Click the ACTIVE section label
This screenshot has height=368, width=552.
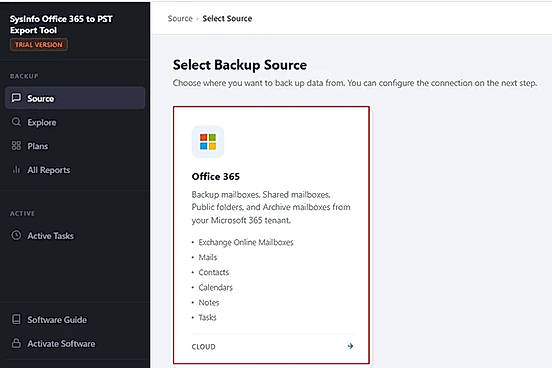(x=22, y=213)
